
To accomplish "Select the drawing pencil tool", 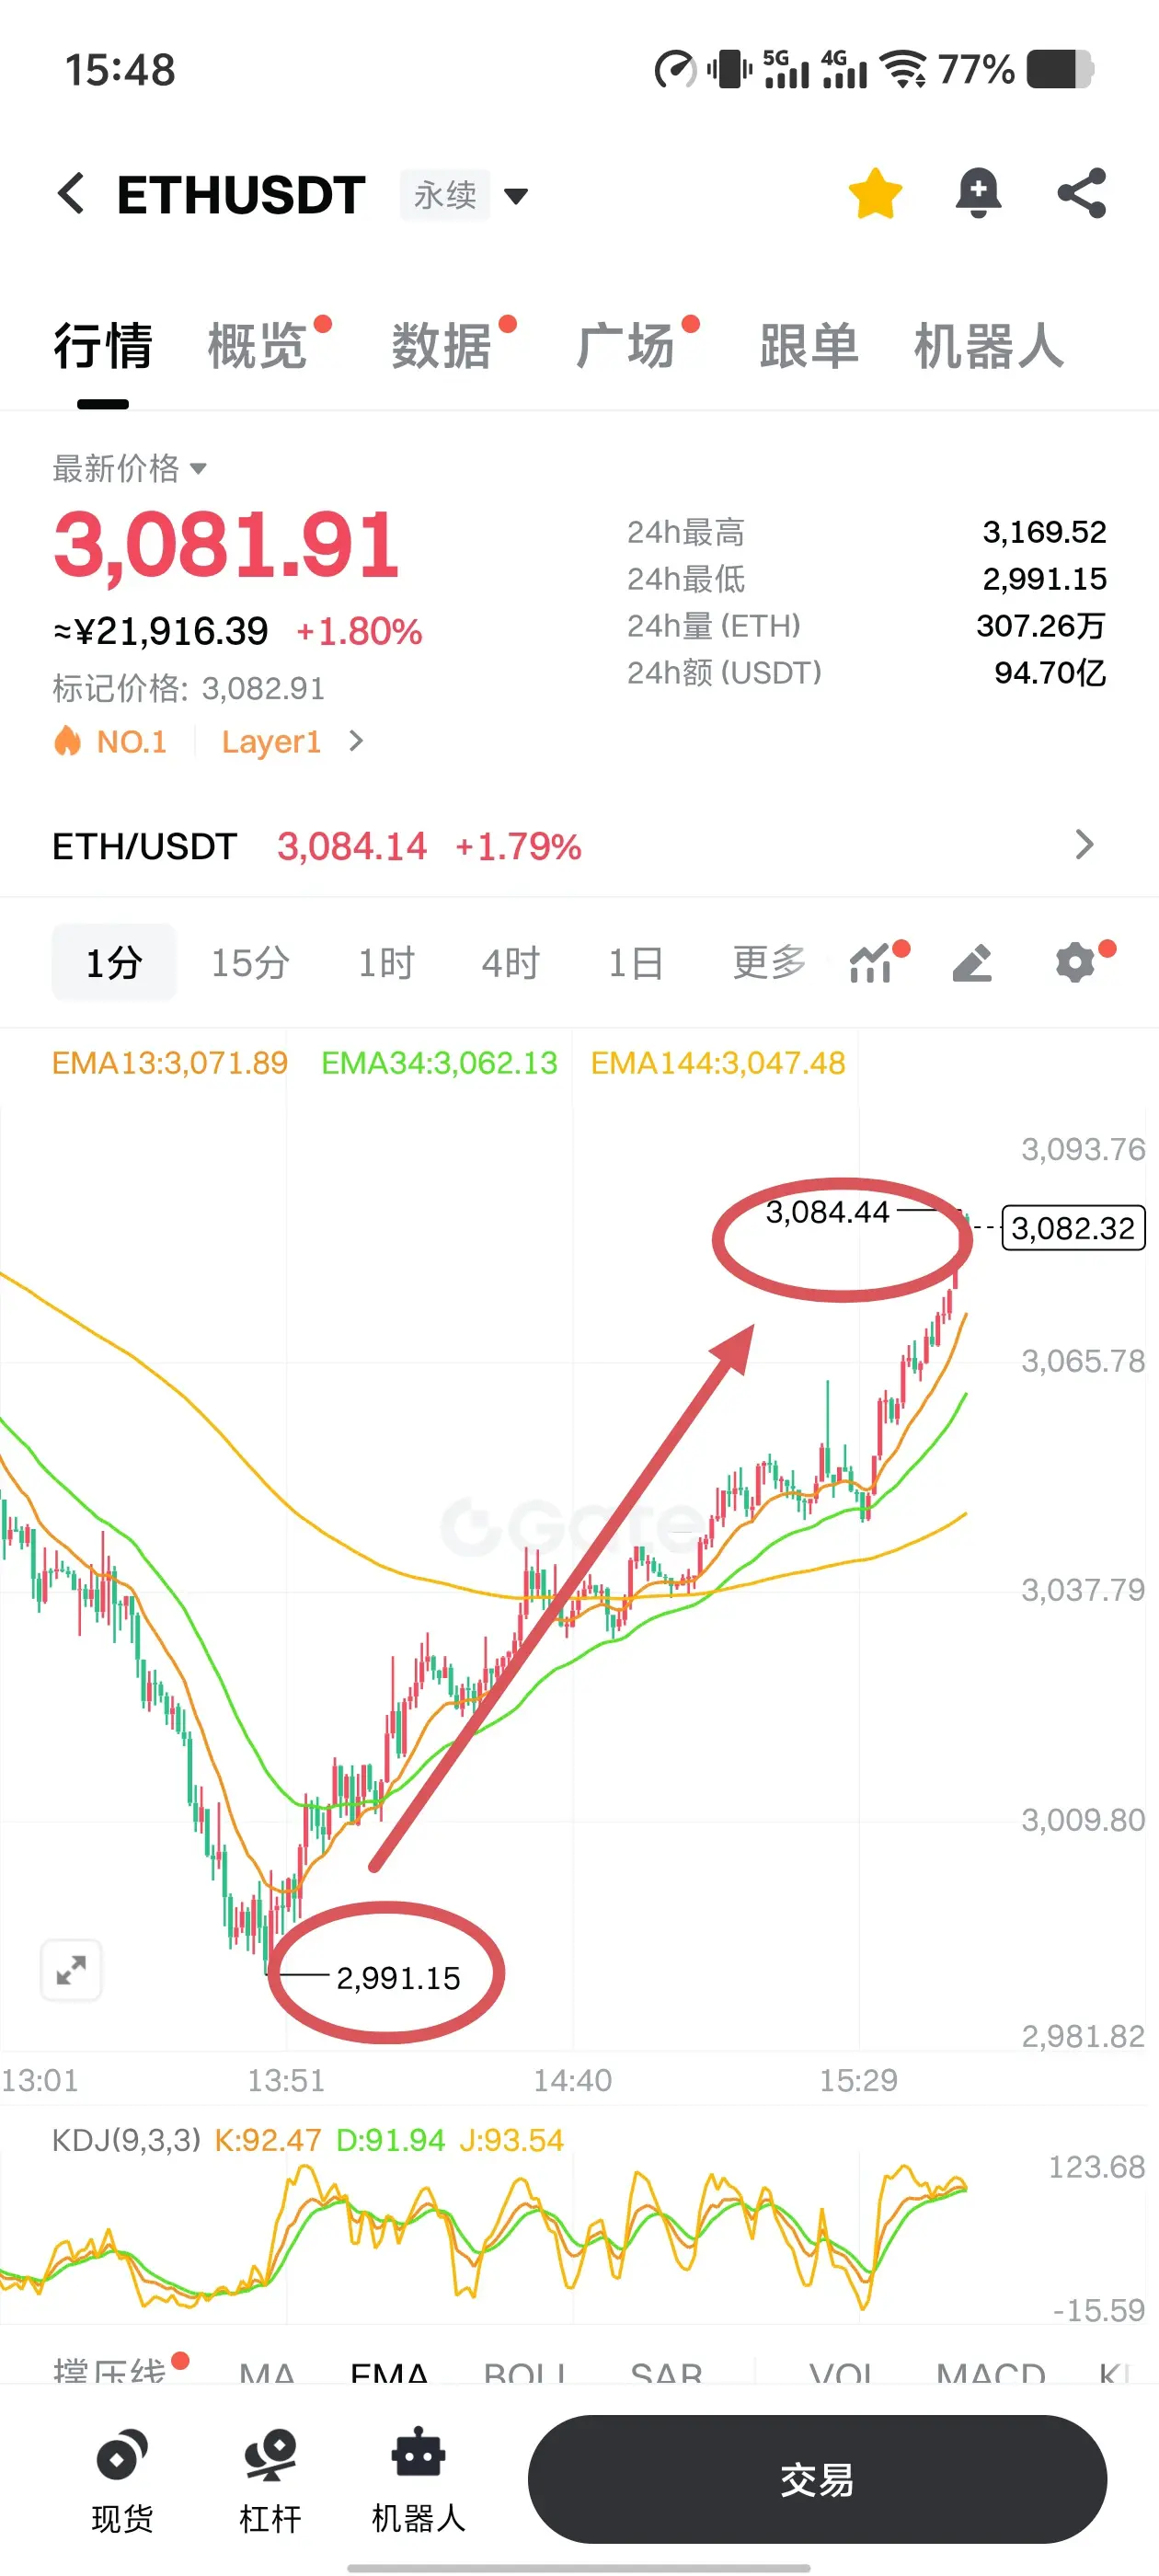I will pyautogui.click(x=972, y=963).
